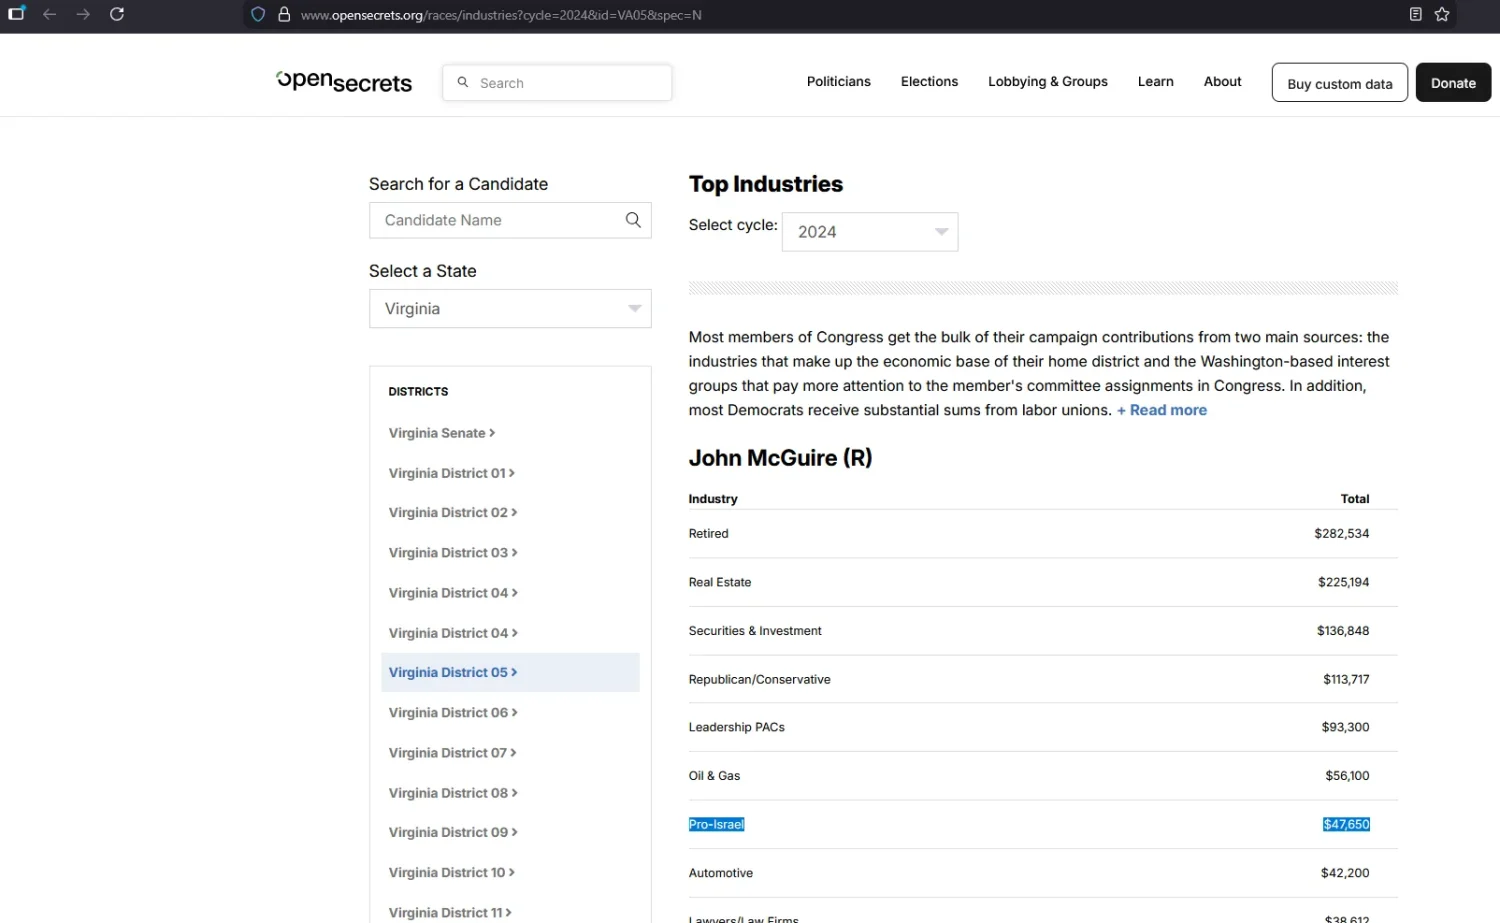Click the $225,194 total value
The height and width of the screenshot is (923, 1500).
1344,583
